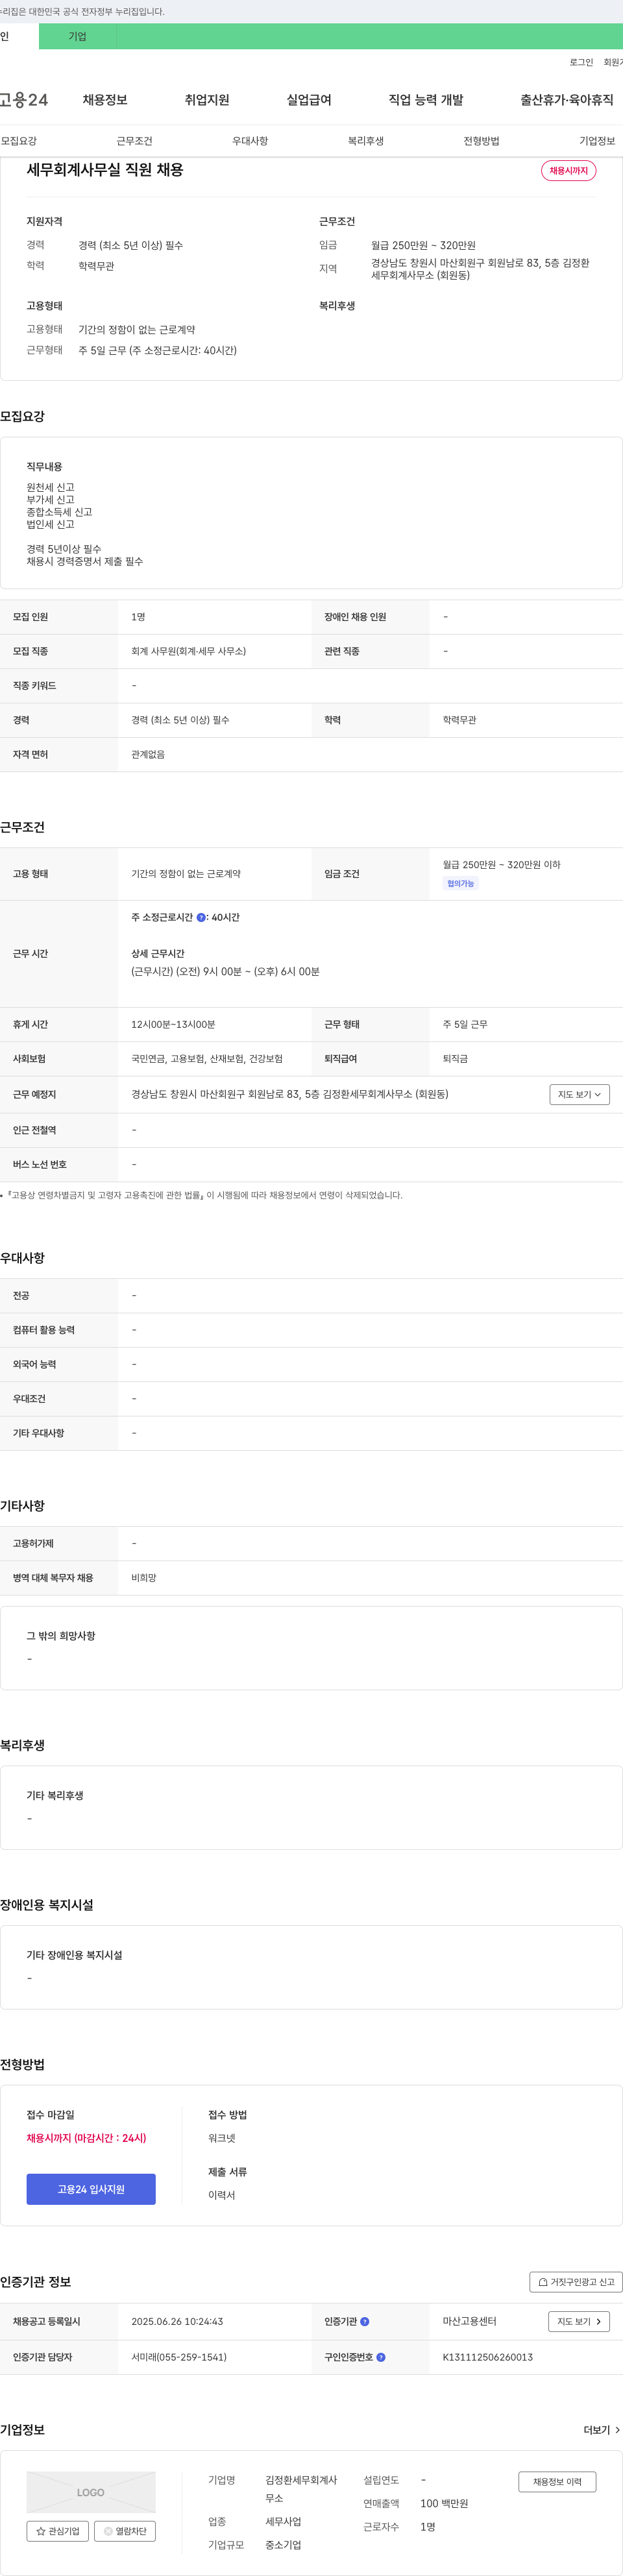
Task: Click the help icon next to 주 소정근로시간
Action: tap(201, 917)
